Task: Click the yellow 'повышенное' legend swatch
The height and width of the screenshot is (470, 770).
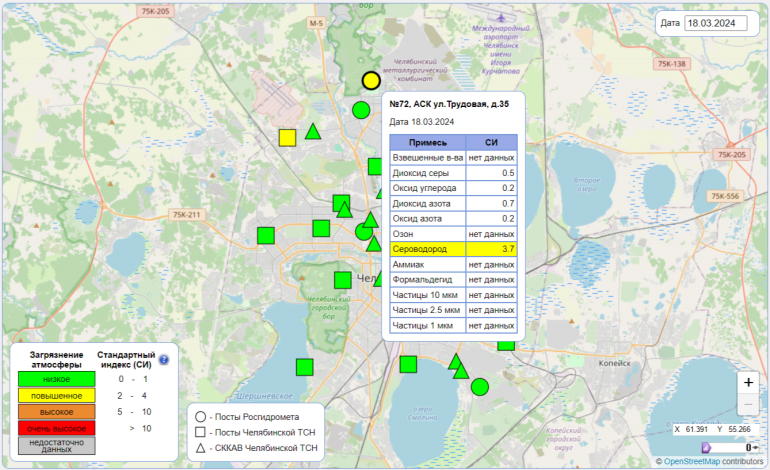Action: (x=57, y=396)
